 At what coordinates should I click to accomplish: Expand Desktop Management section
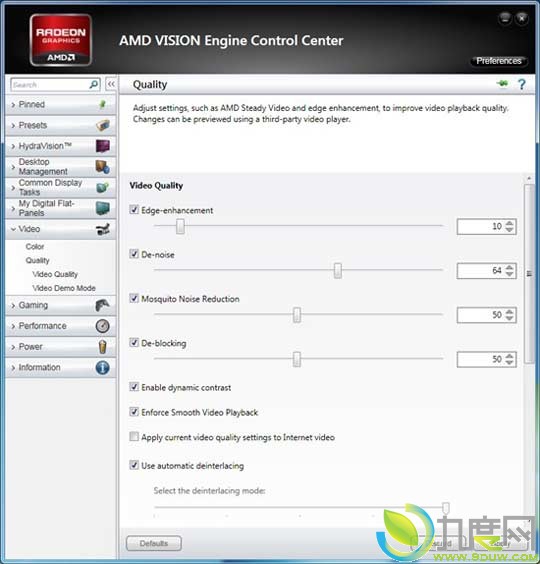(13, 167)
